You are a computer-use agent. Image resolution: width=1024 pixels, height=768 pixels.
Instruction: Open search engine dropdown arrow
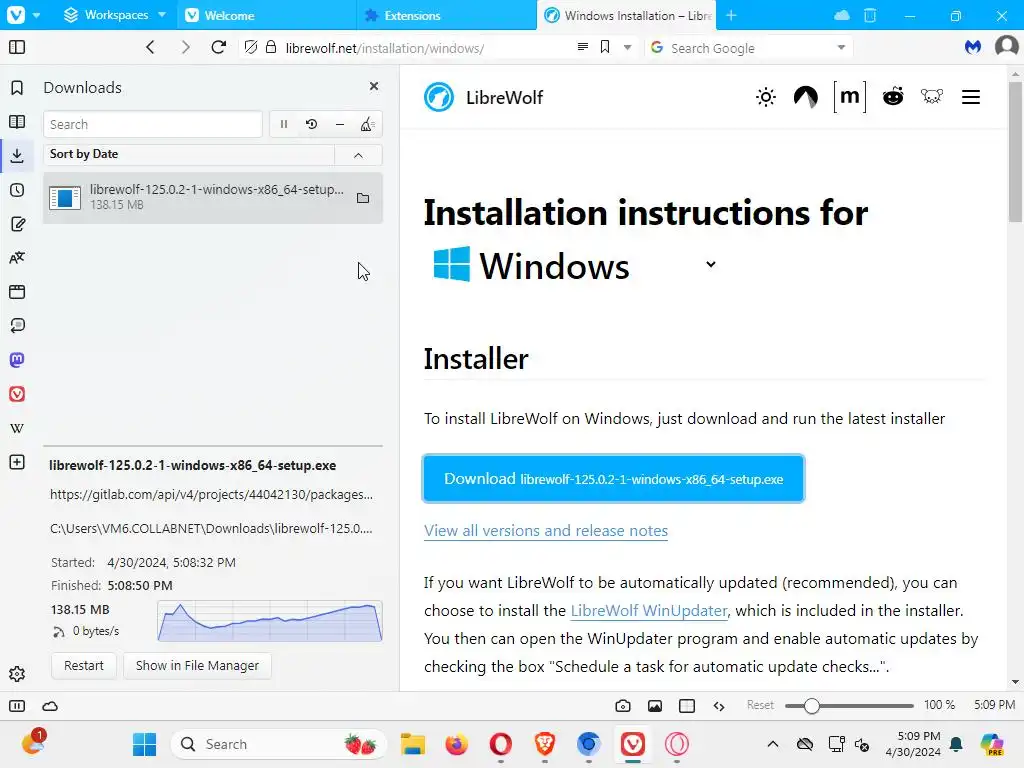(841, 47)
